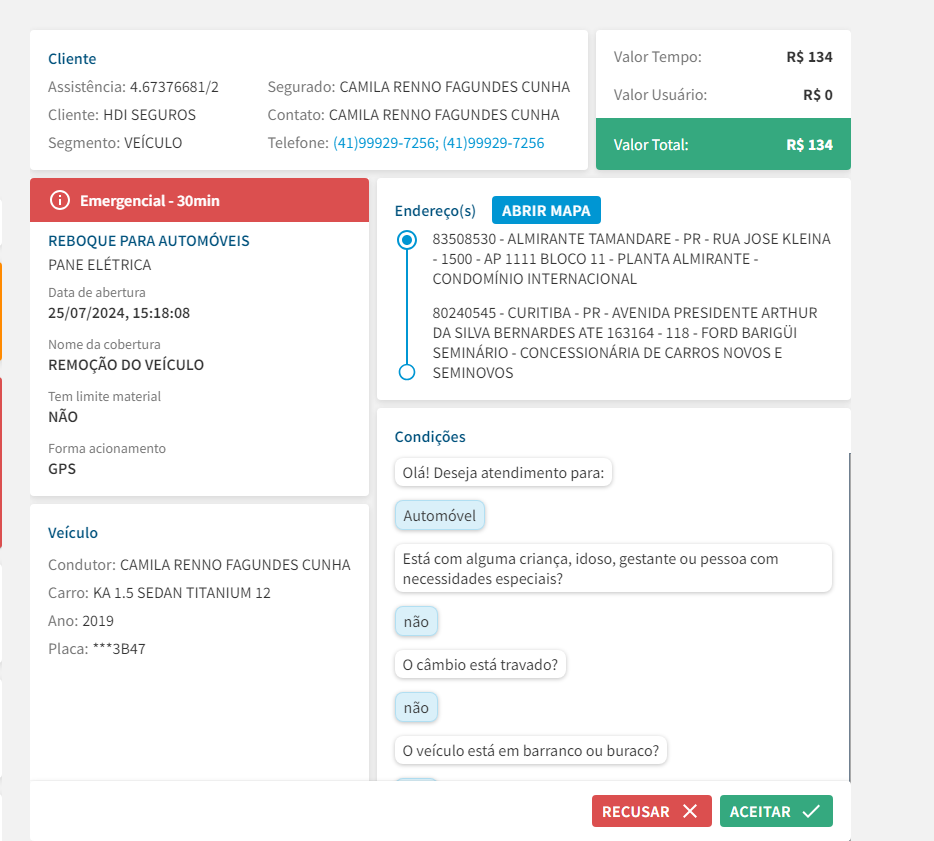Viewport: 934px width, 841px height.
Task: Click the Almirante Tamandare origin address text
Action: (x=631, y=259)
